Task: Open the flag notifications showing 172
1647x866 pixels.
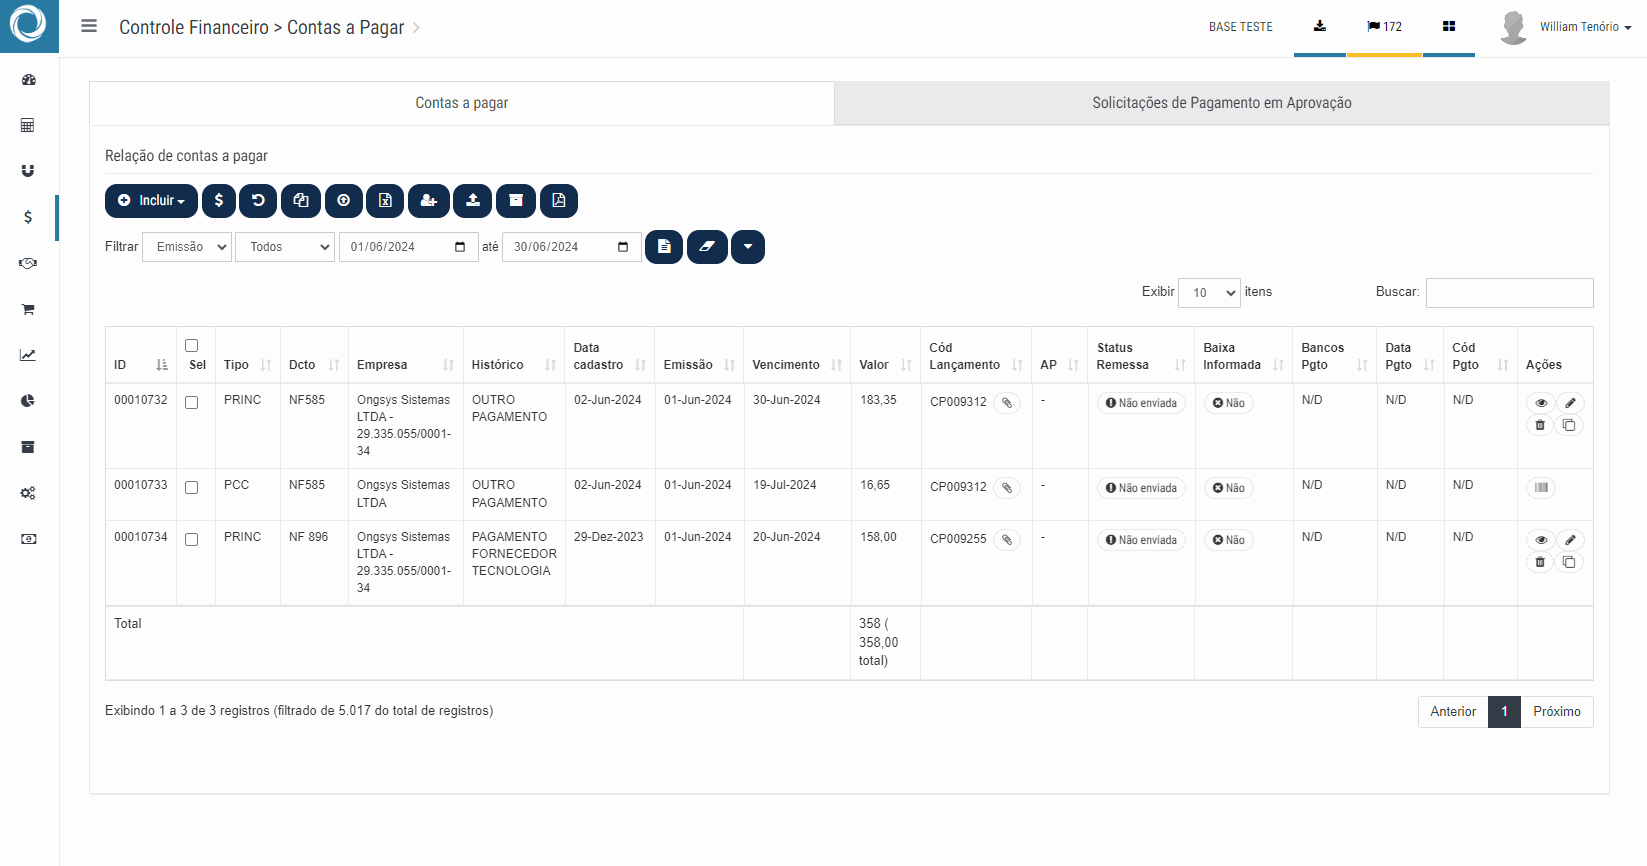Action: tap(1384, 27)
